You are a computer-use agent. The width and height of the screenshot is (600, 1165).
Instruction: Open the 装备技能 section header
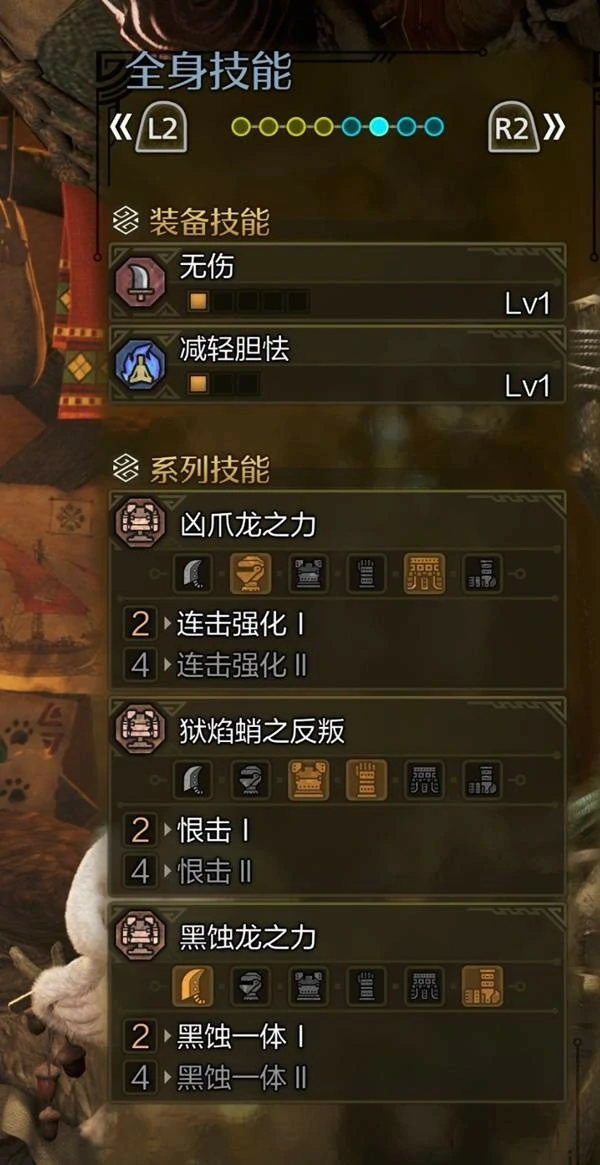coord(192,222)
